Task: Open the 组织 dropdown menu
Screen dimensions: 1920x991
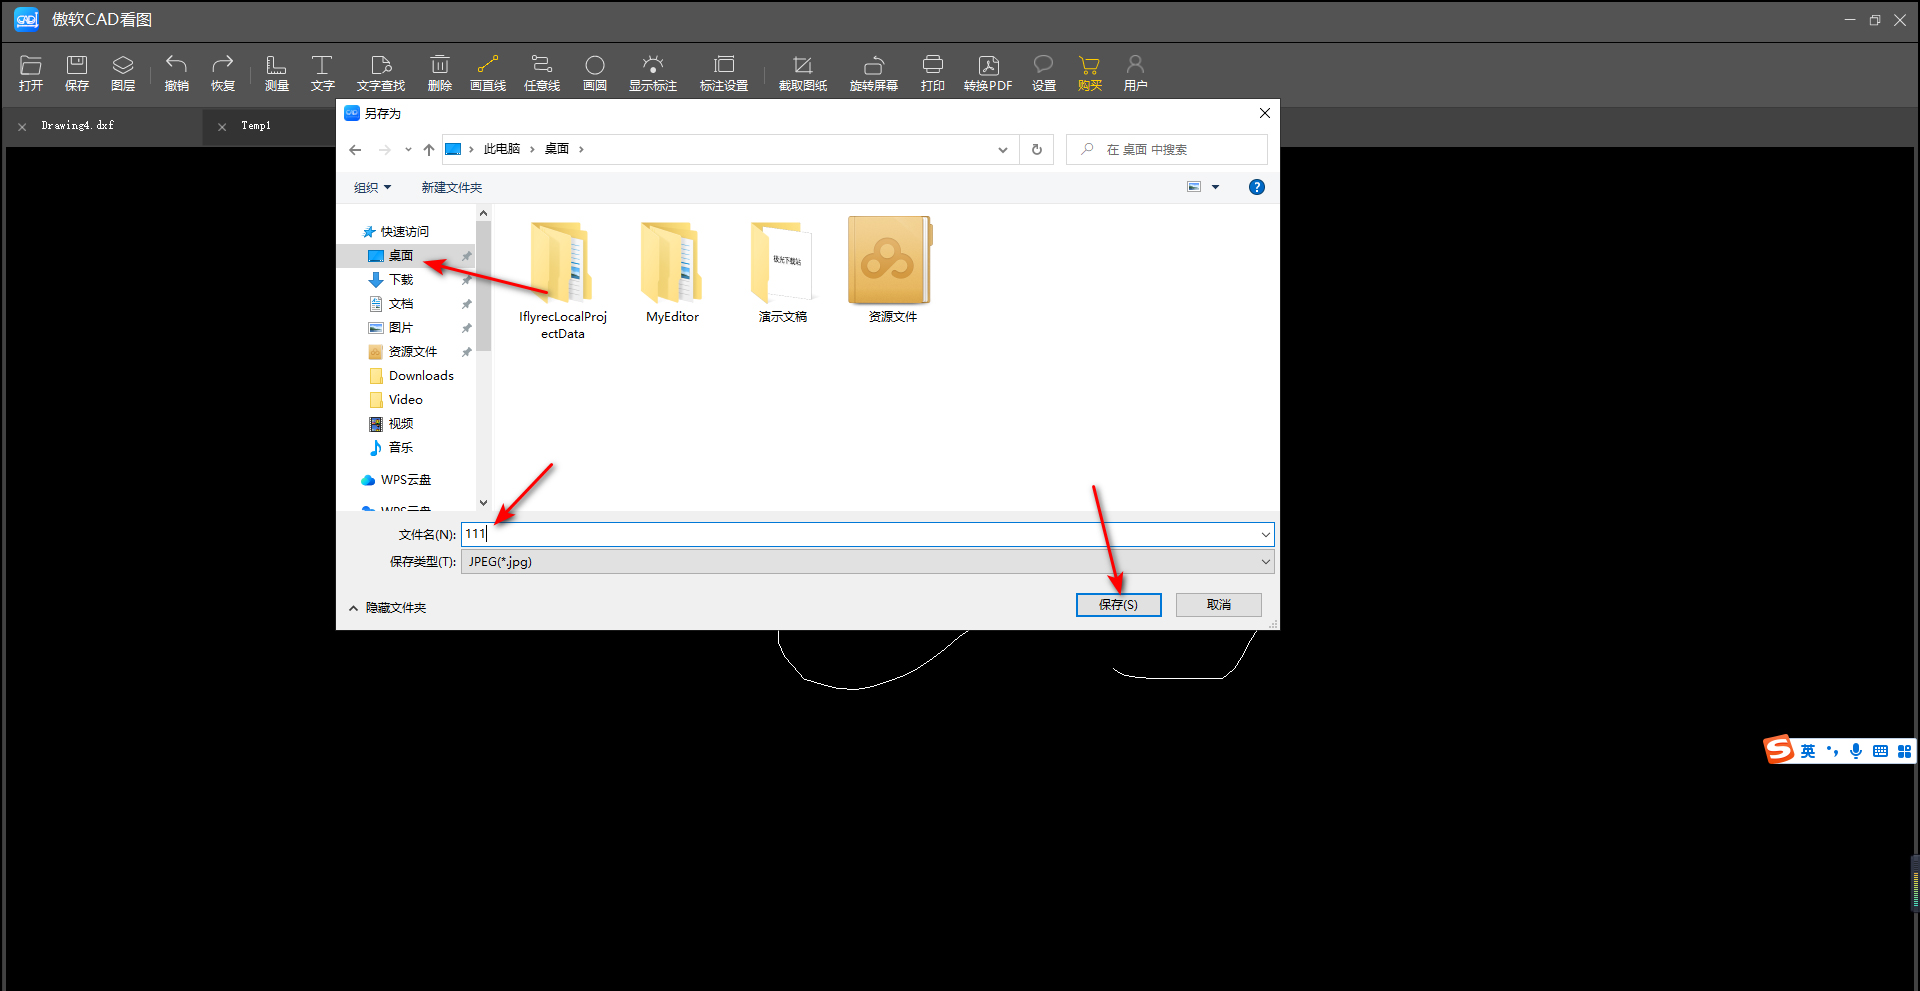Action: coord(372,188)
